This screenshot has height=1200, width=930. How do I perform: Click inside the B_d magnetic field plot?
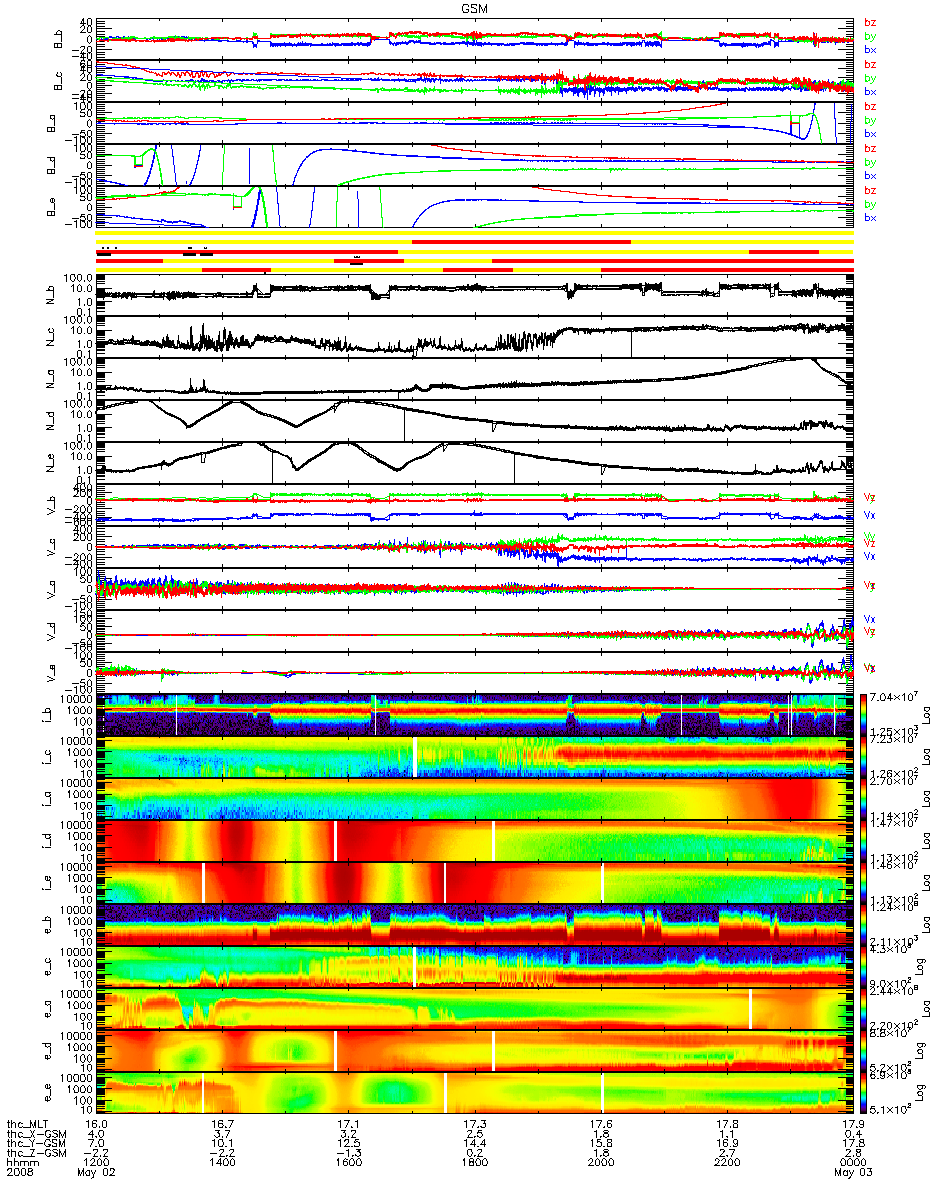pos(475,165)
